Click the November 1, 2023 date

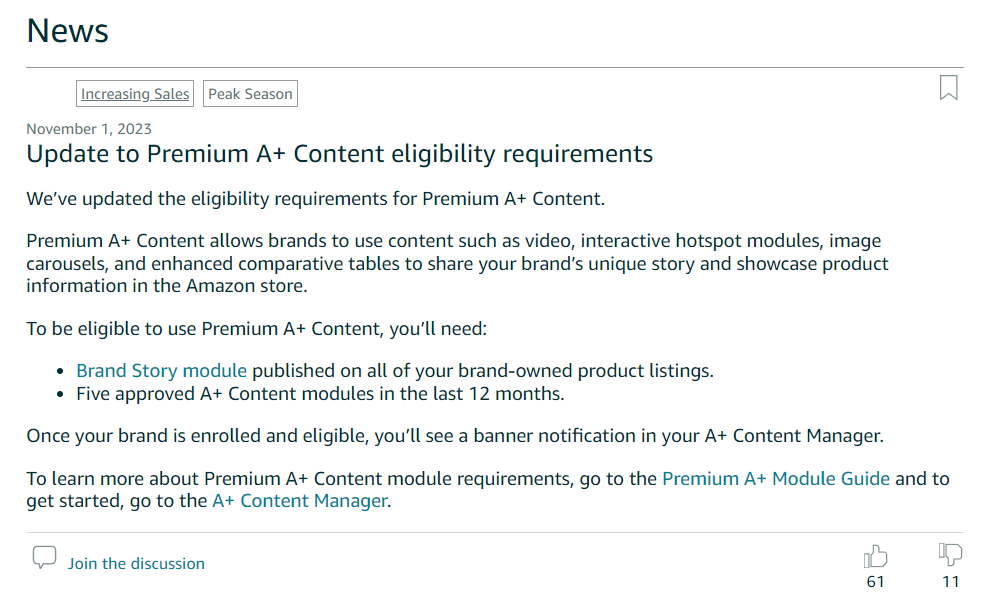click(89, 129)
